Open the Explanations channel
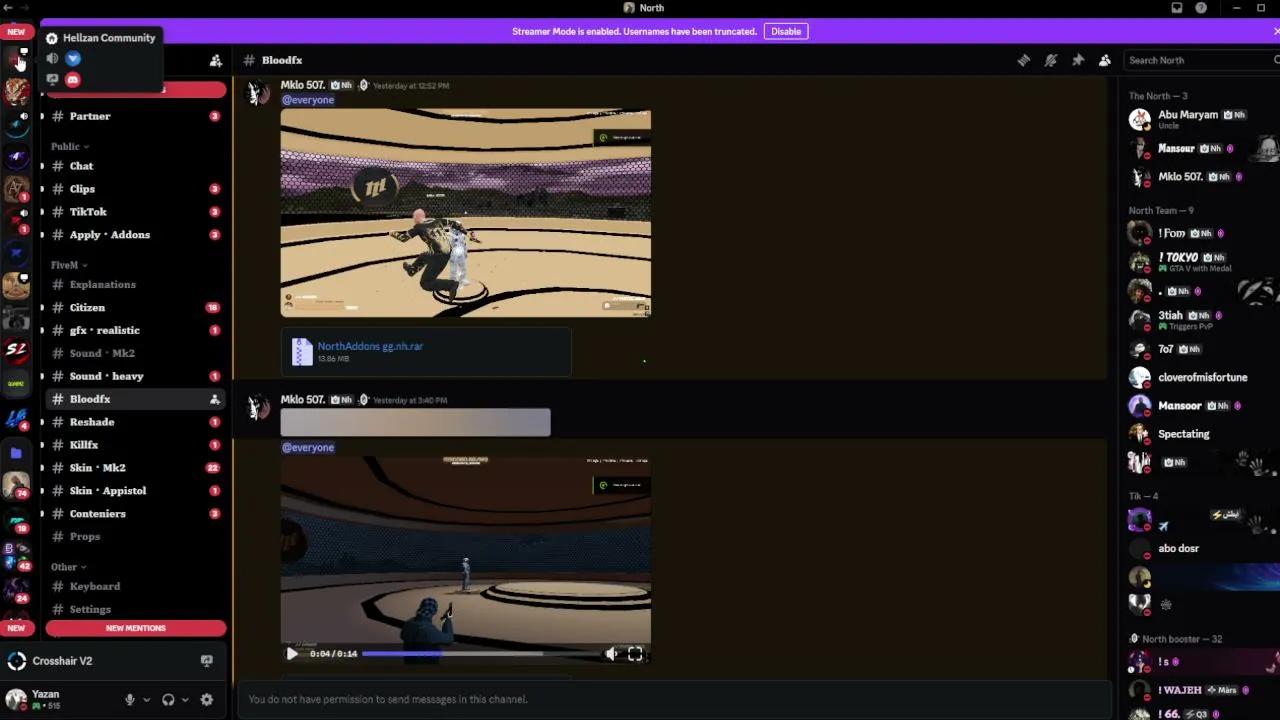This screenshot has height=720, width=1280. coord(135,285)
